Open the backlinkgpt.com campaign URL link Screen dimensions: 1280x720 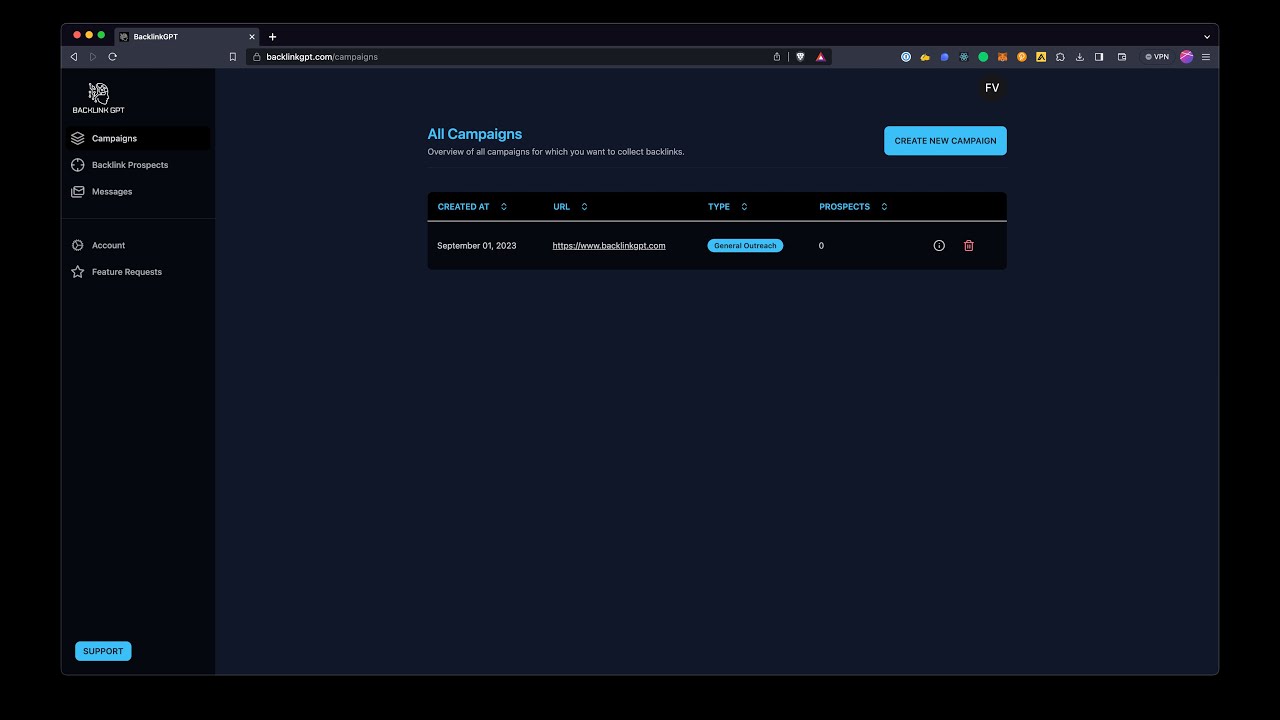608,245
